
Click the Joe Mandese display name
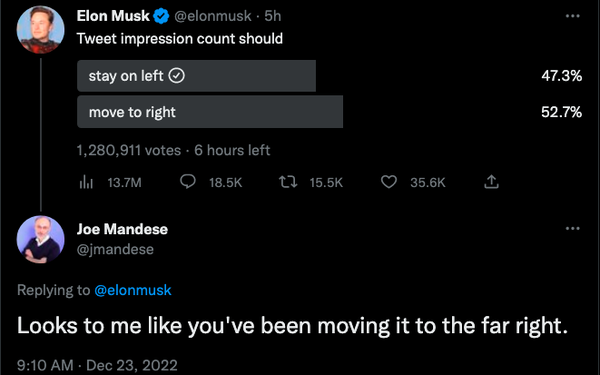point(122,229)
